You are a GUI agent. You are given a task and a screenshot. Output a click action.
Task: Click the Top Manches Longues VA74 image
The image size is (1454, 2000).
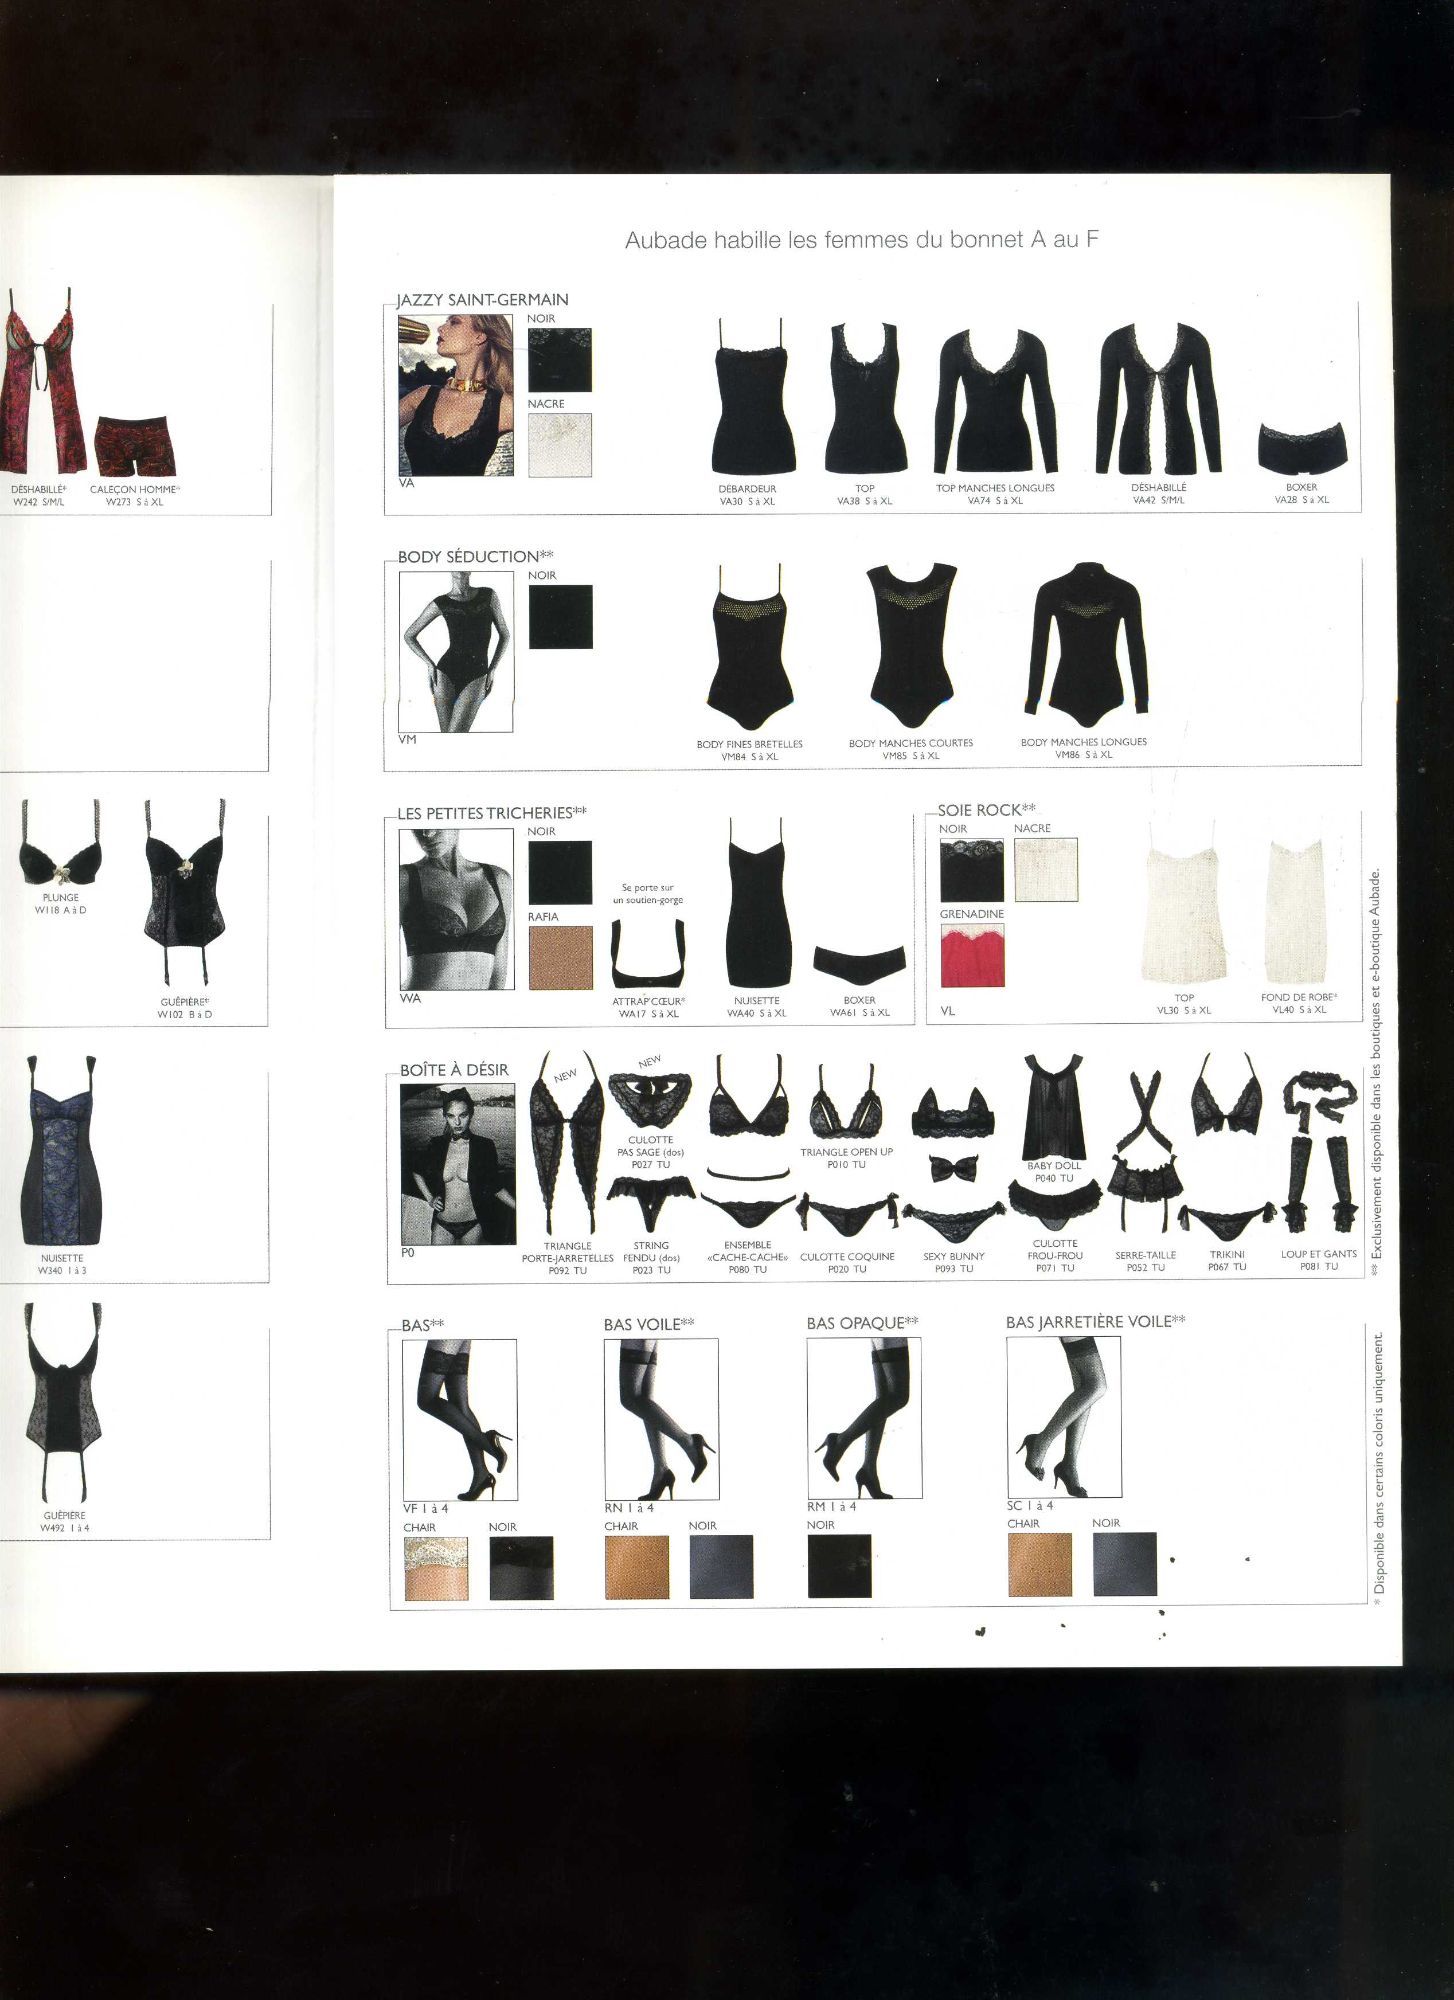pos(996,403)
